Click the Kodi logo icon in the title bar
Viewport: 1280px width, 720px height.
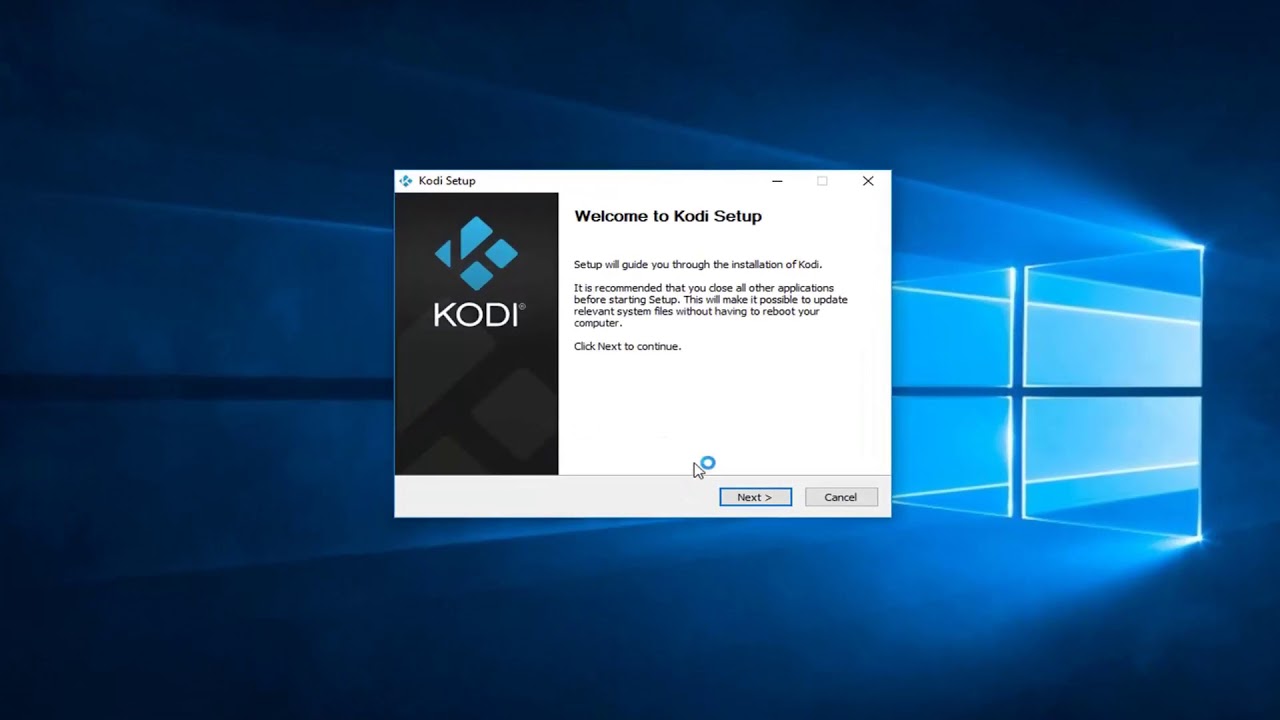[x=406, y=181]
